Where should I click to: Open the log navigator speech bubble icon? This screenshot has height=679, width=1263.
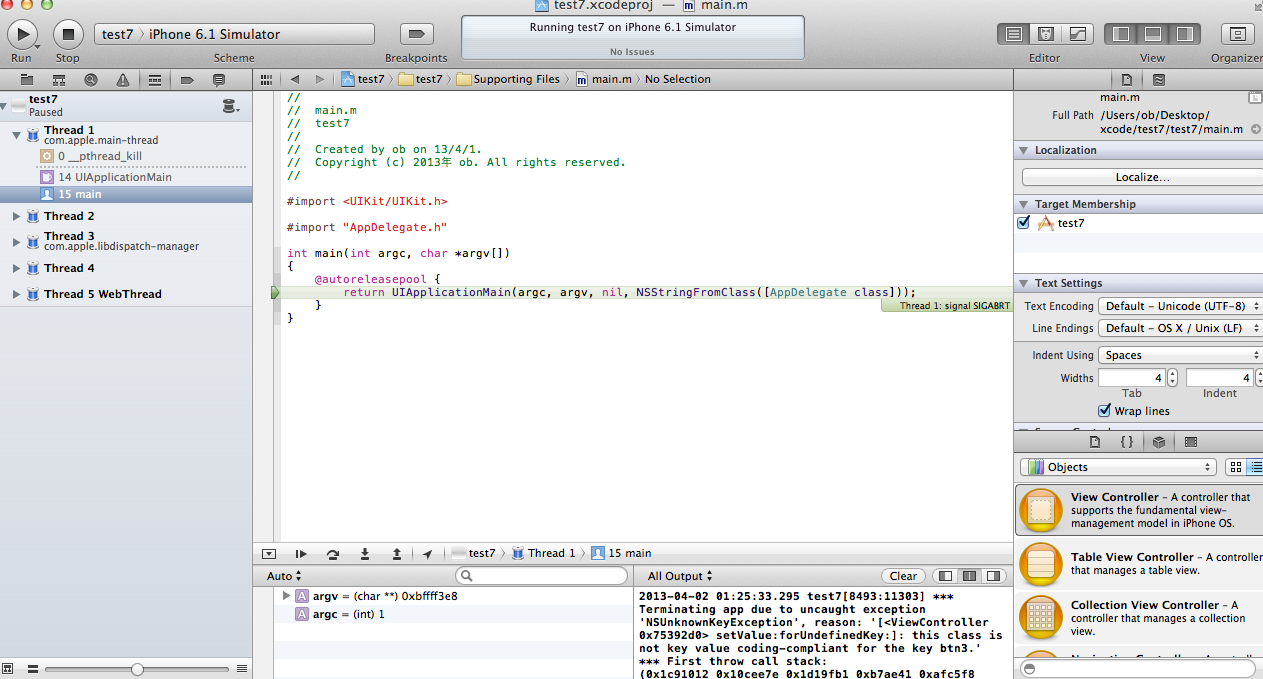coord(218,79)
